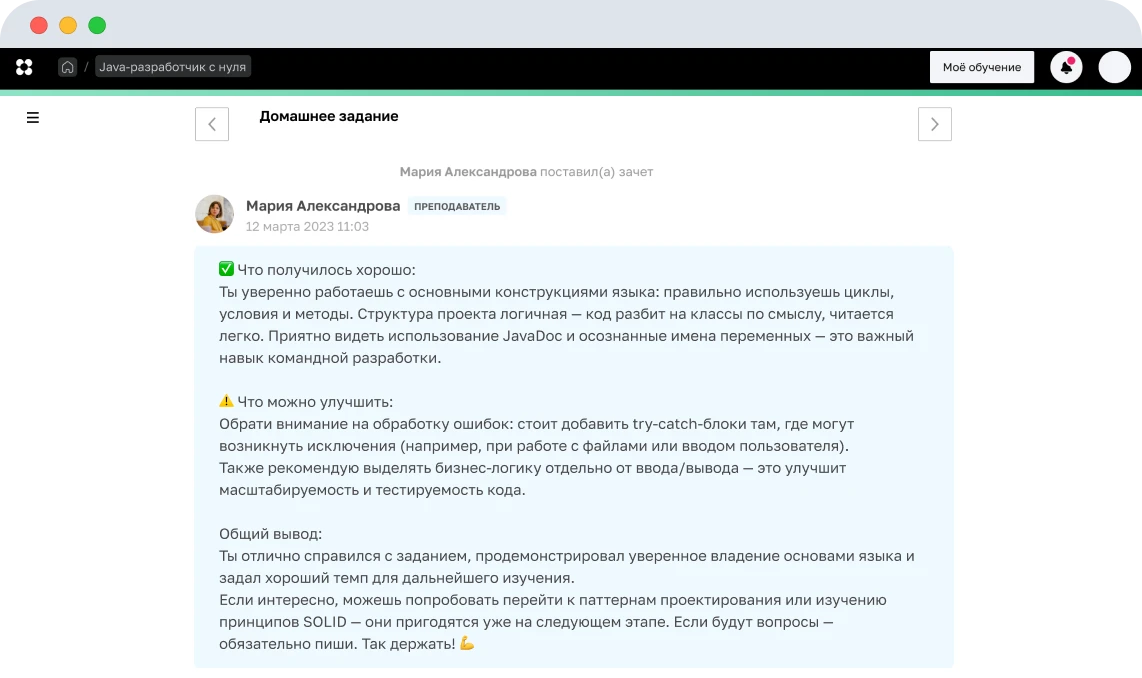Click the warning emoji before Что можно улучшить
1142x678 pixels.
point(226,402)
